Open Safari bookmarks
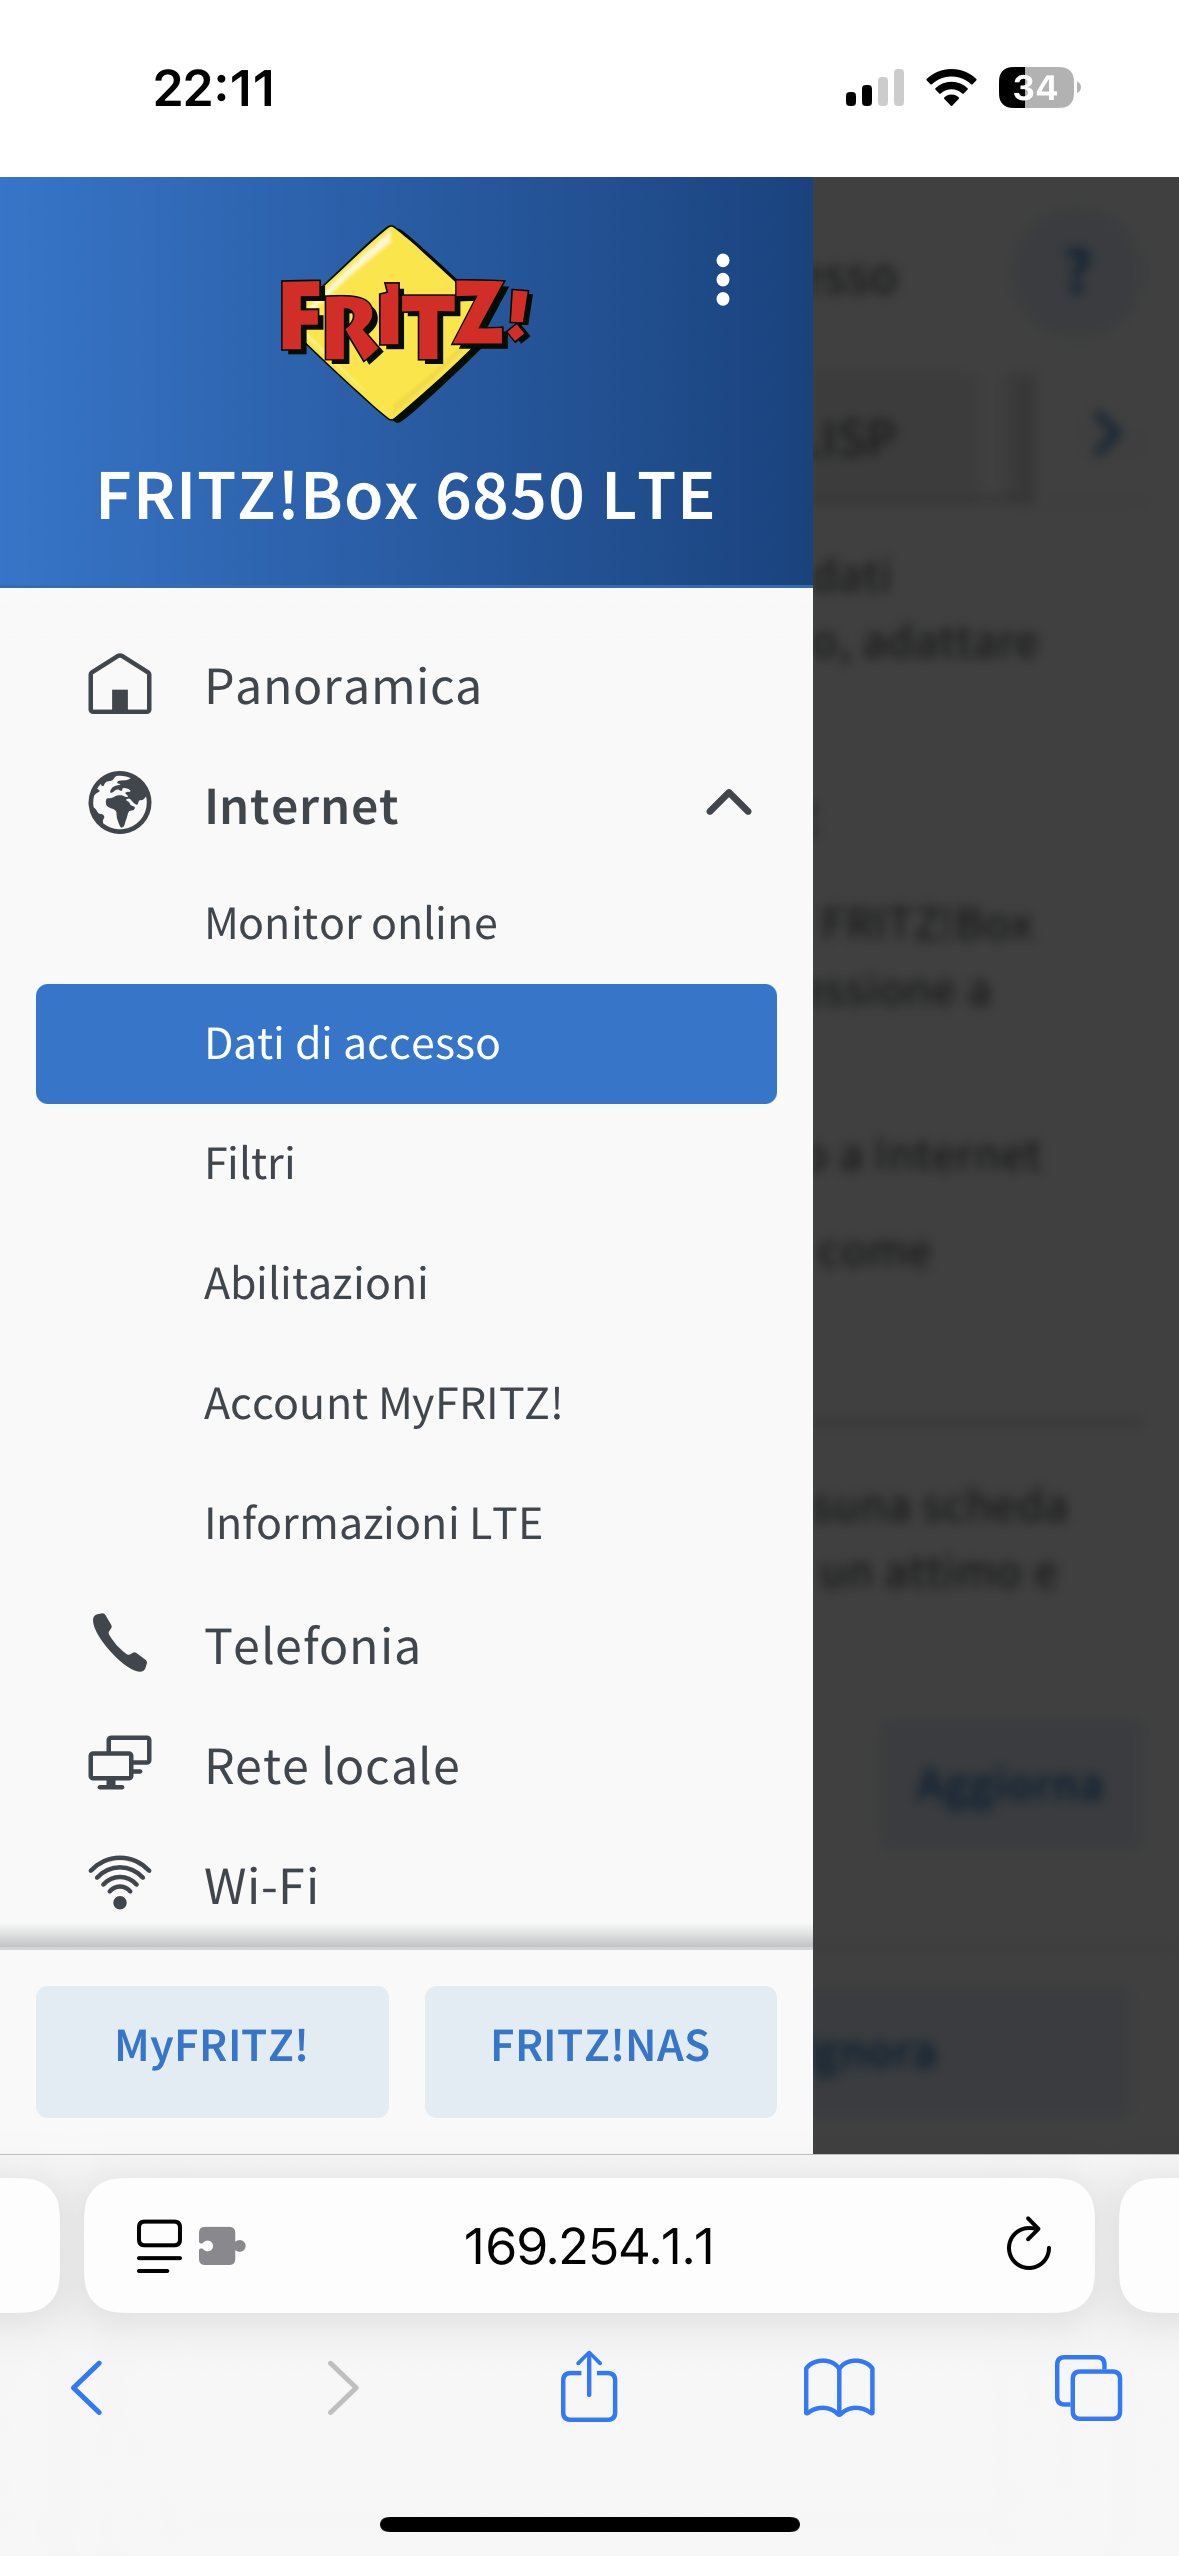The height and width of the screenshot is (2556, 1179). point(839,2387)
